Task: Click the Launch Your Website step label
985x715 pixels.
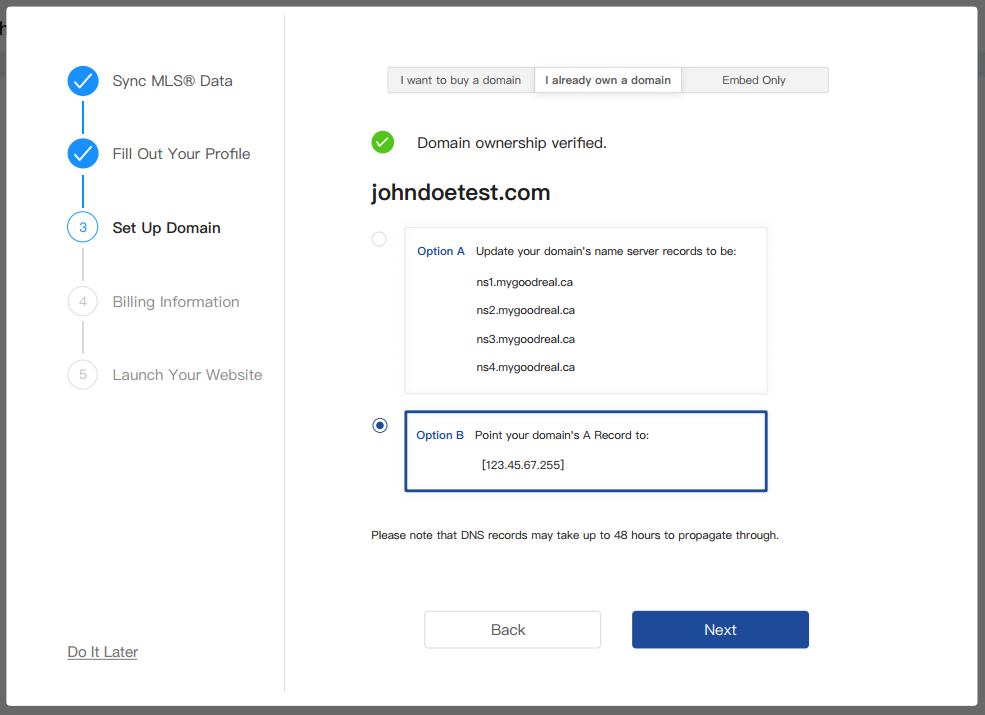Action: (187, 375)
